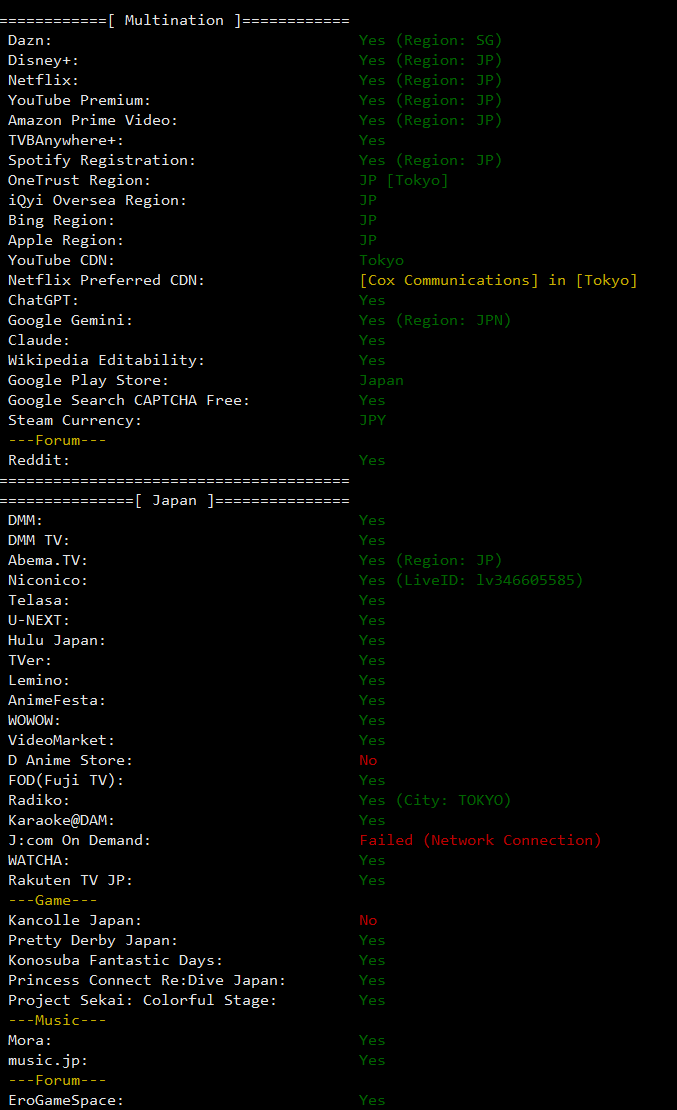Screen dimensions: 677x1110
Task: Click the Failed Network Connection message
Action: (x=480, y=840)
